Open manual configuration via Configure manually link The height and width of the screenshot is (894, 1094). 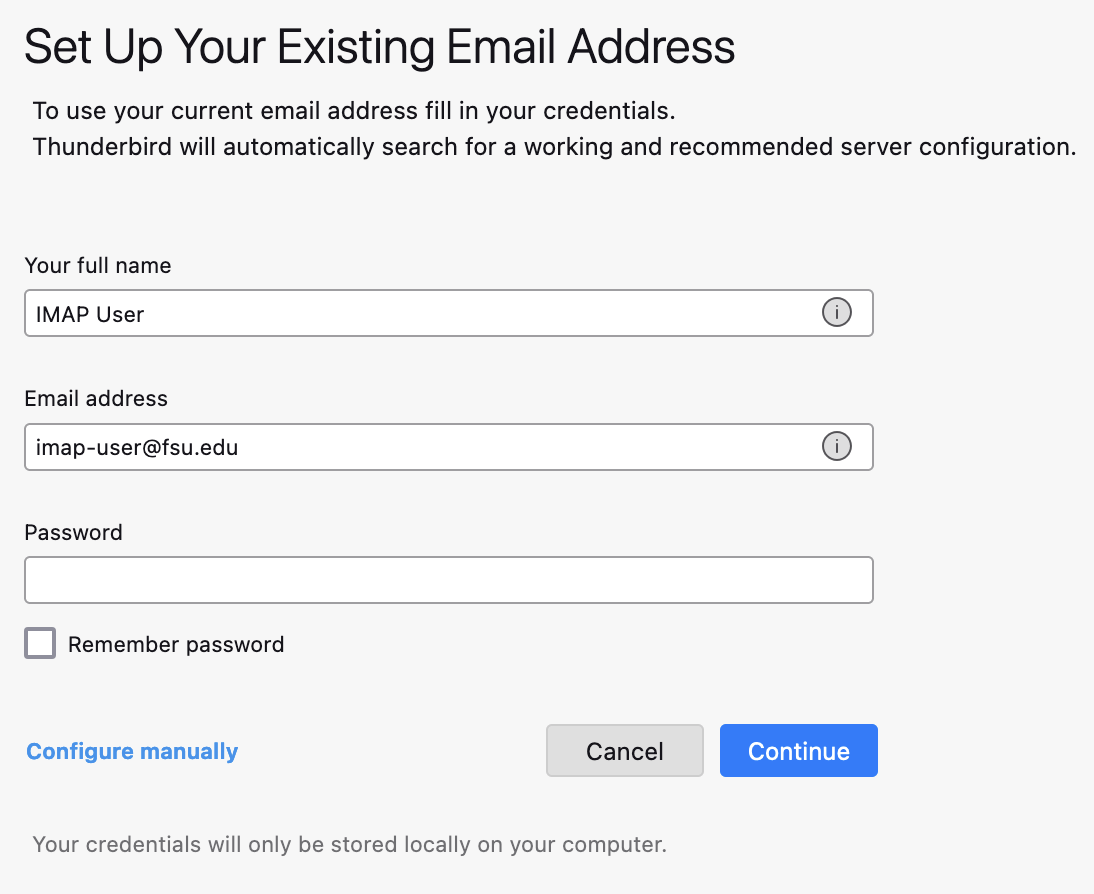[131, 751]
